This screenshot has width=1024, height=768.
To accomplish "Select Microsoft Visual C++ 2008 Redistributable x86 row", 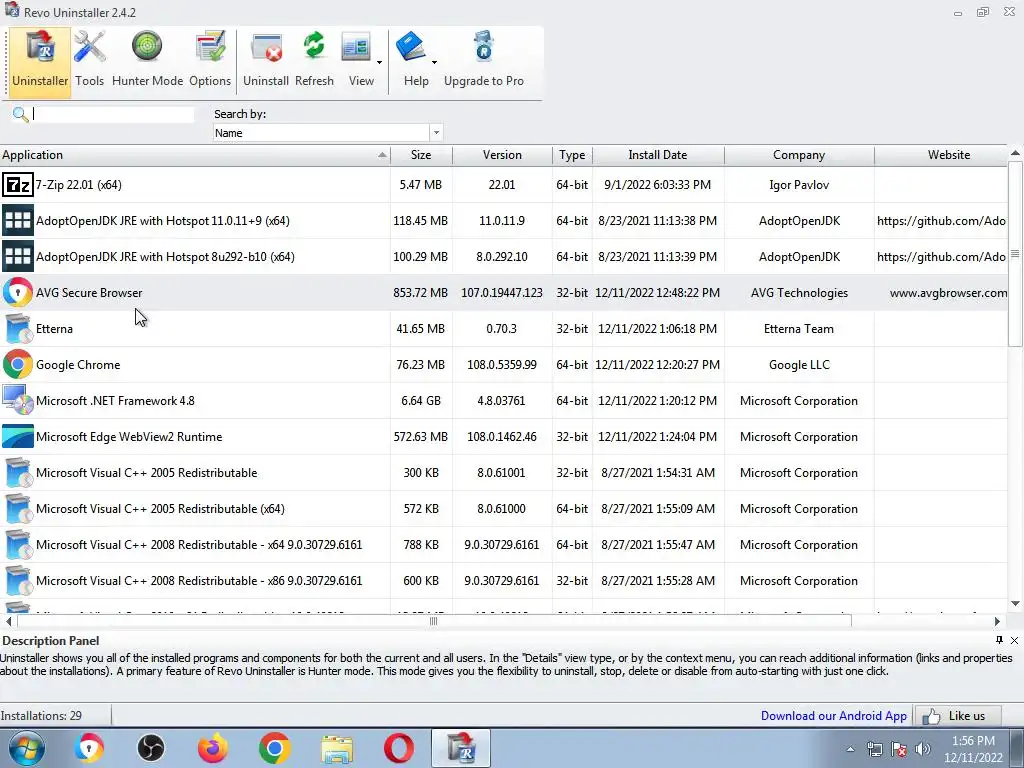I will (x=503, y=581).
